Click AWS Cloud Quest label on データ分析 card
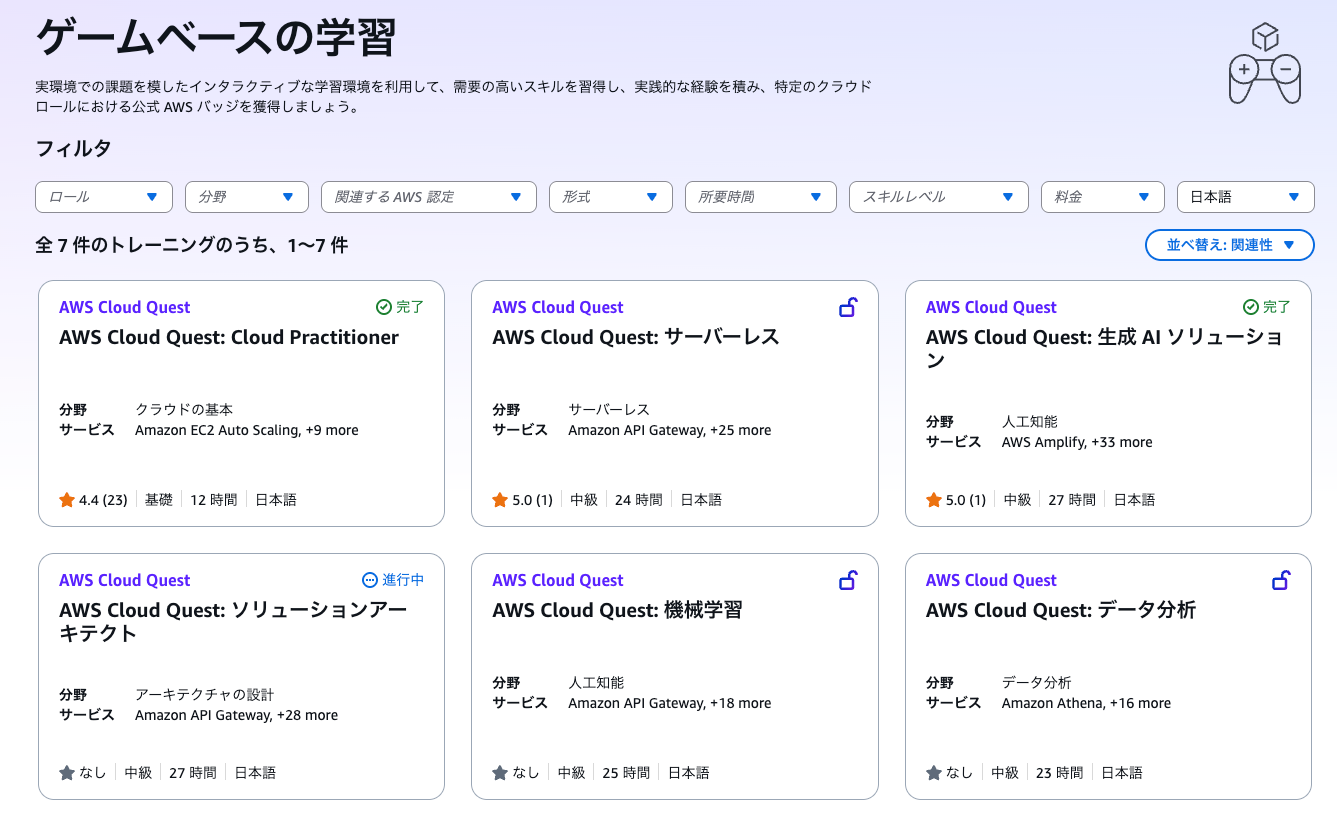Viewport: 1337px width, 823px height. click(x=991, y=580)
